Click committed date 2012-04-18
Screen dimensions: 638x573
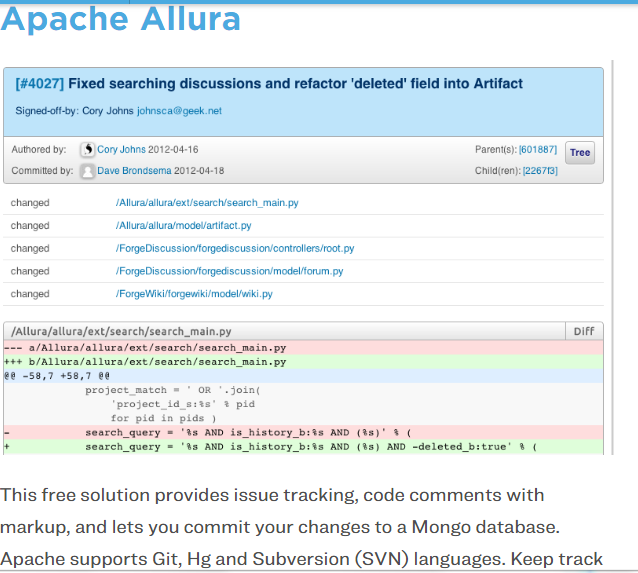199,171
